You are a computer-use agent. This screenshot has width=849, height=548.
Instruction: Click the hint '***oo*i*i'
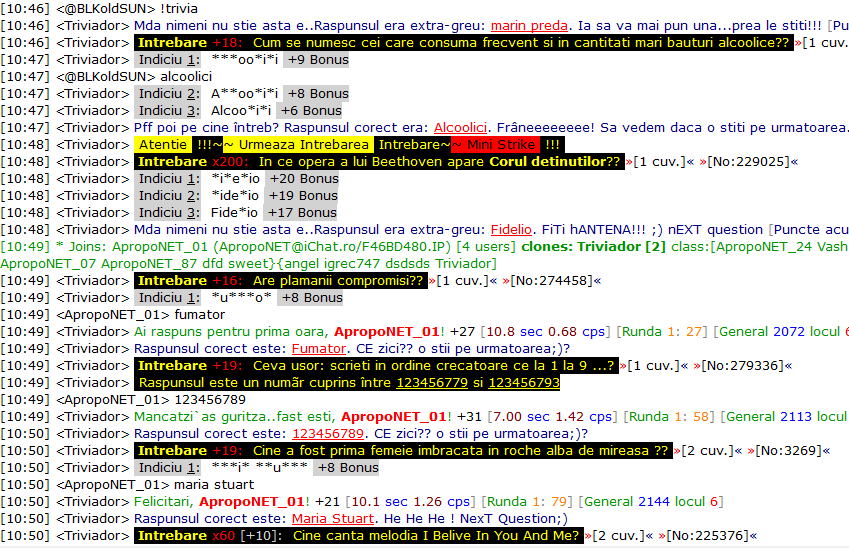(x=245, y=60)
